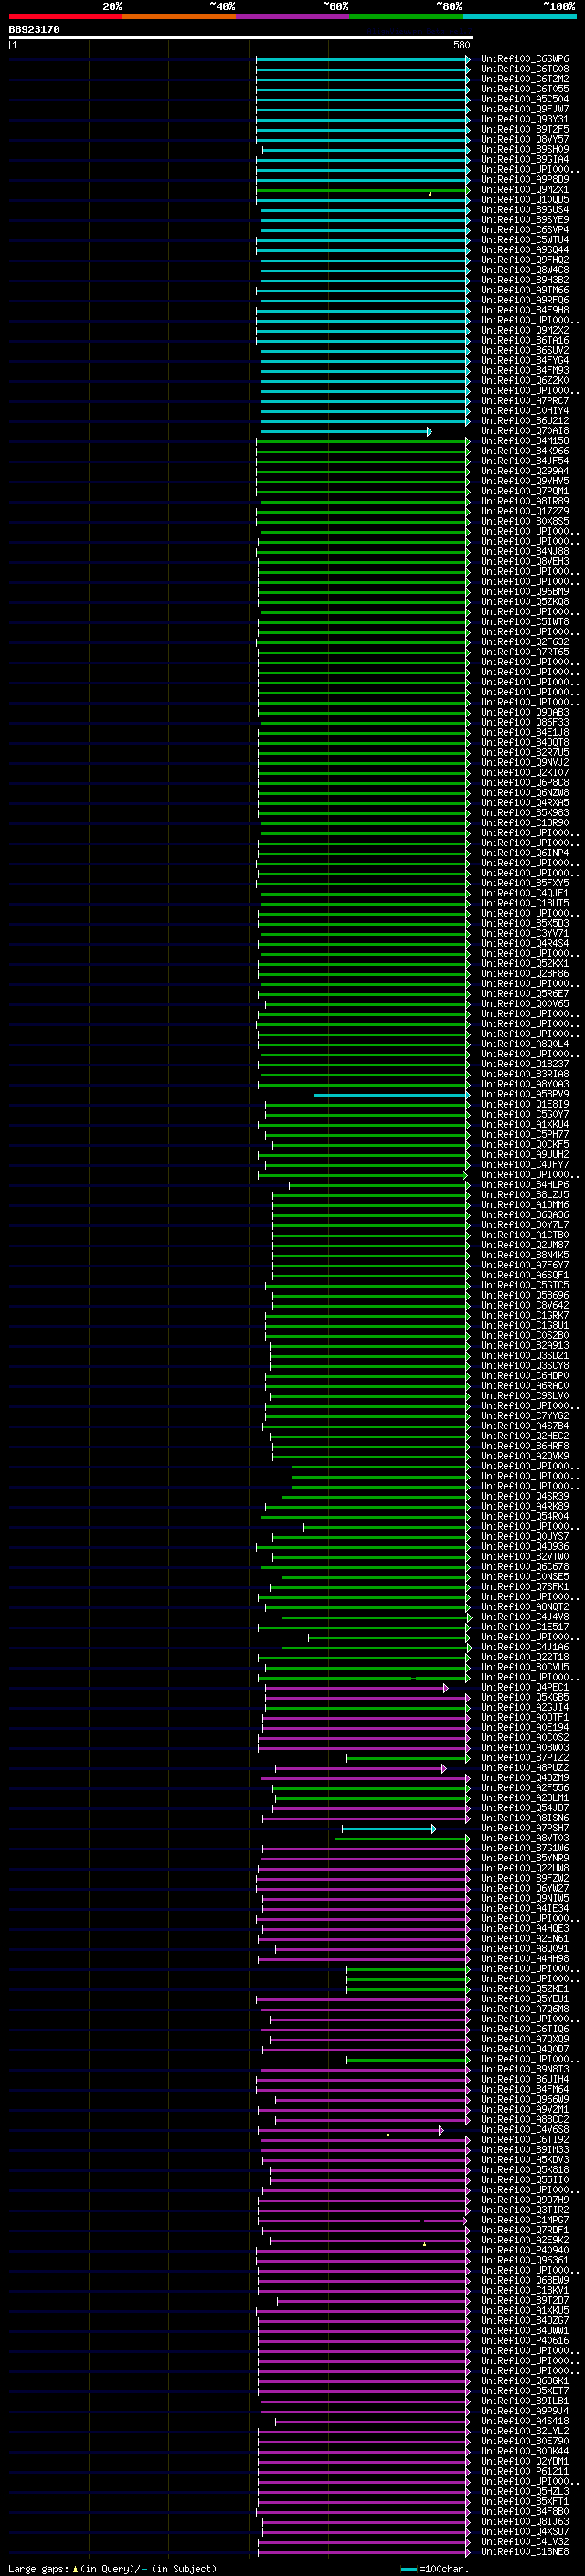Click hit label UniRef100_C6SVP4

point(525,230)
